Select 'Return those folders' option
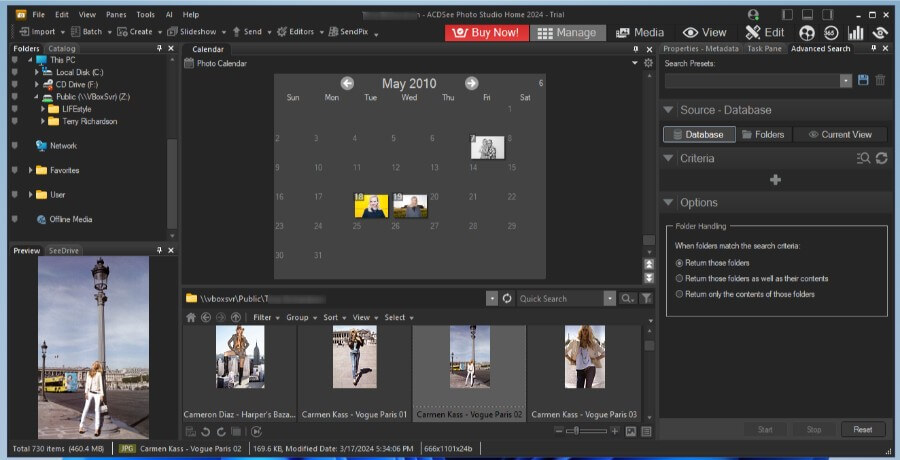The height and width of the screenshot is (460, 900). click(681, 262)
